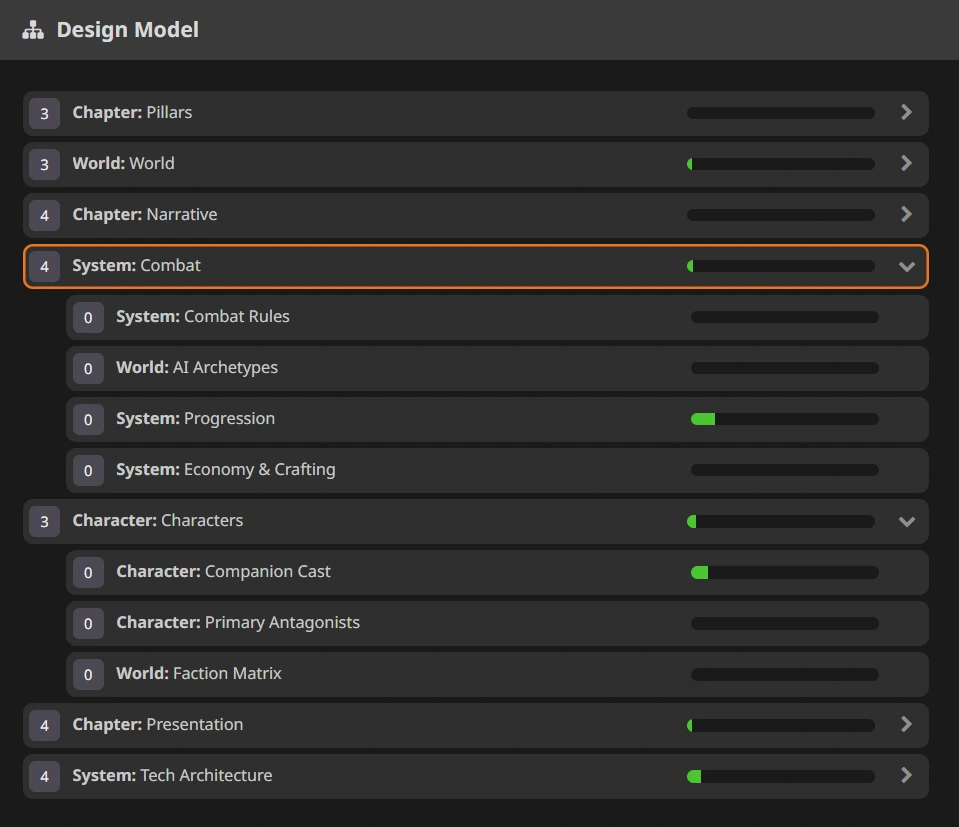Expand the Chapter: Presentation row chevron
Viewport: 959px width, 827px height.
(x=906, y=725)
